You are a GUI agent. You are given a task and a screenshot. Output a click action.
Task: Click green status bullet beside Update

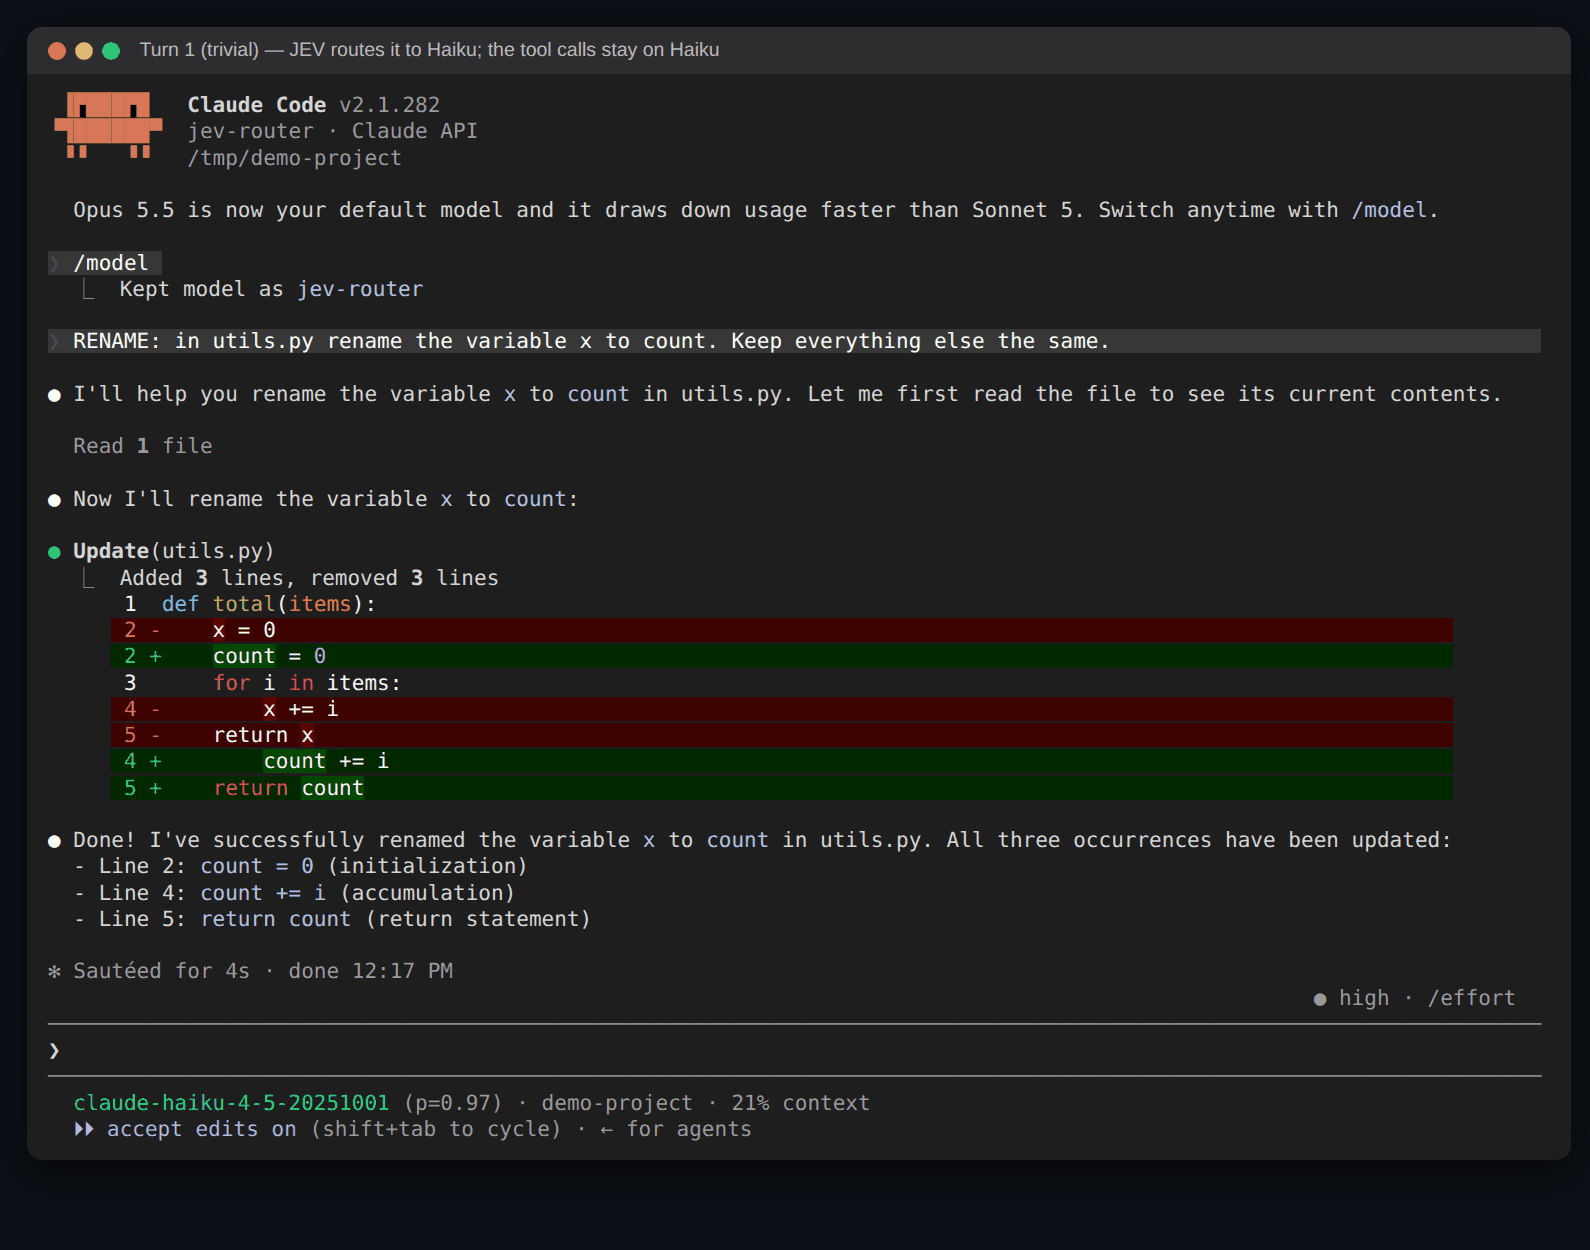coord(55,552)
